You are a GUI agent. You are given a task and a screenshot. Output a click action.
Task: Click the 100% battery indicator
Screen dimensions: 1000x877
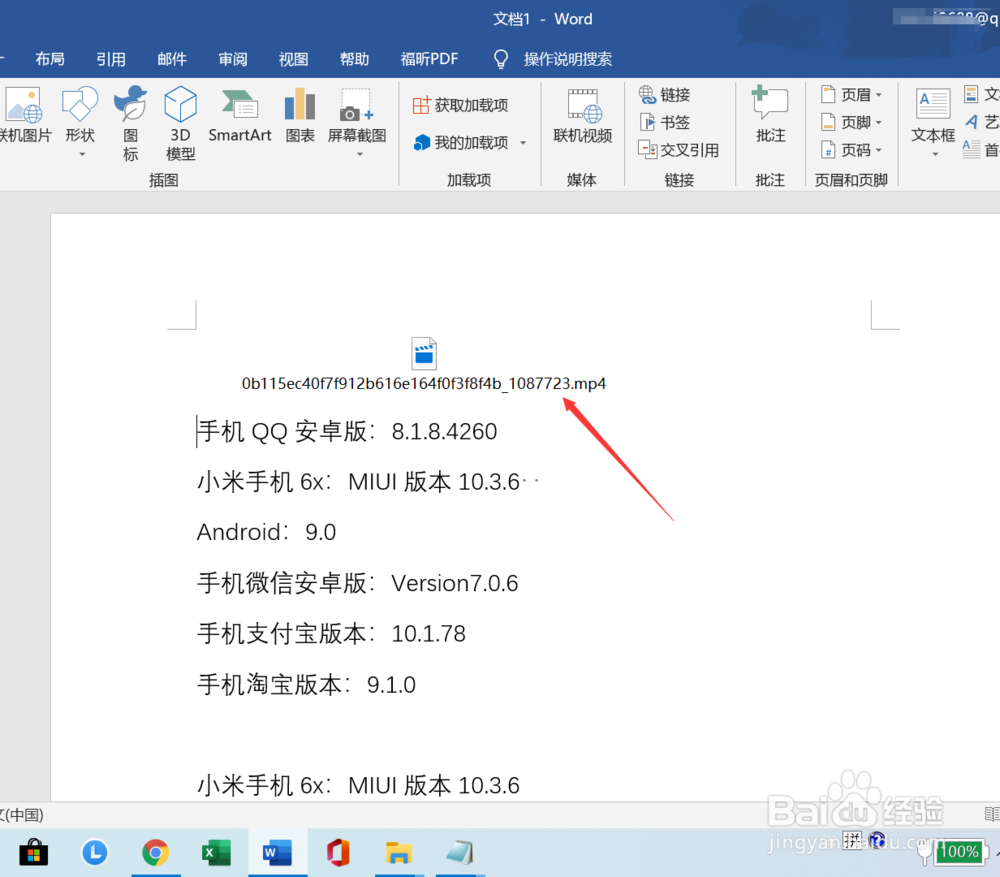click(x=959, y=851)
